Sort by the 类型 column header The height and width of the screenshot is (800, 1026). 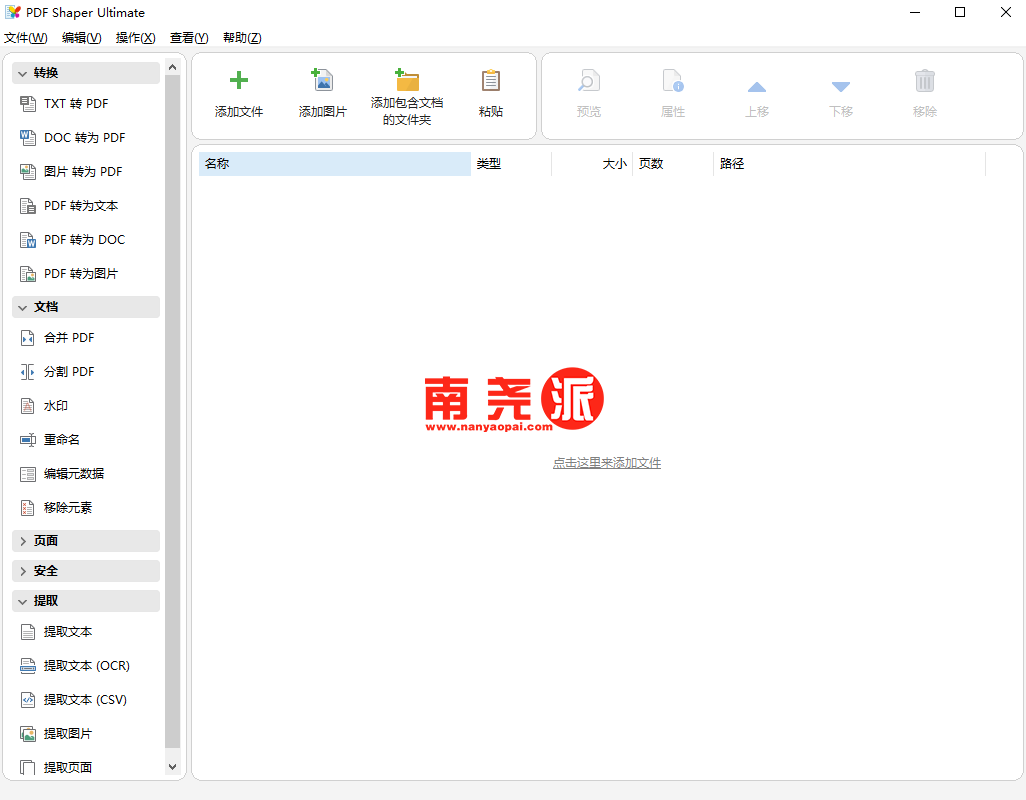point(511,164)
